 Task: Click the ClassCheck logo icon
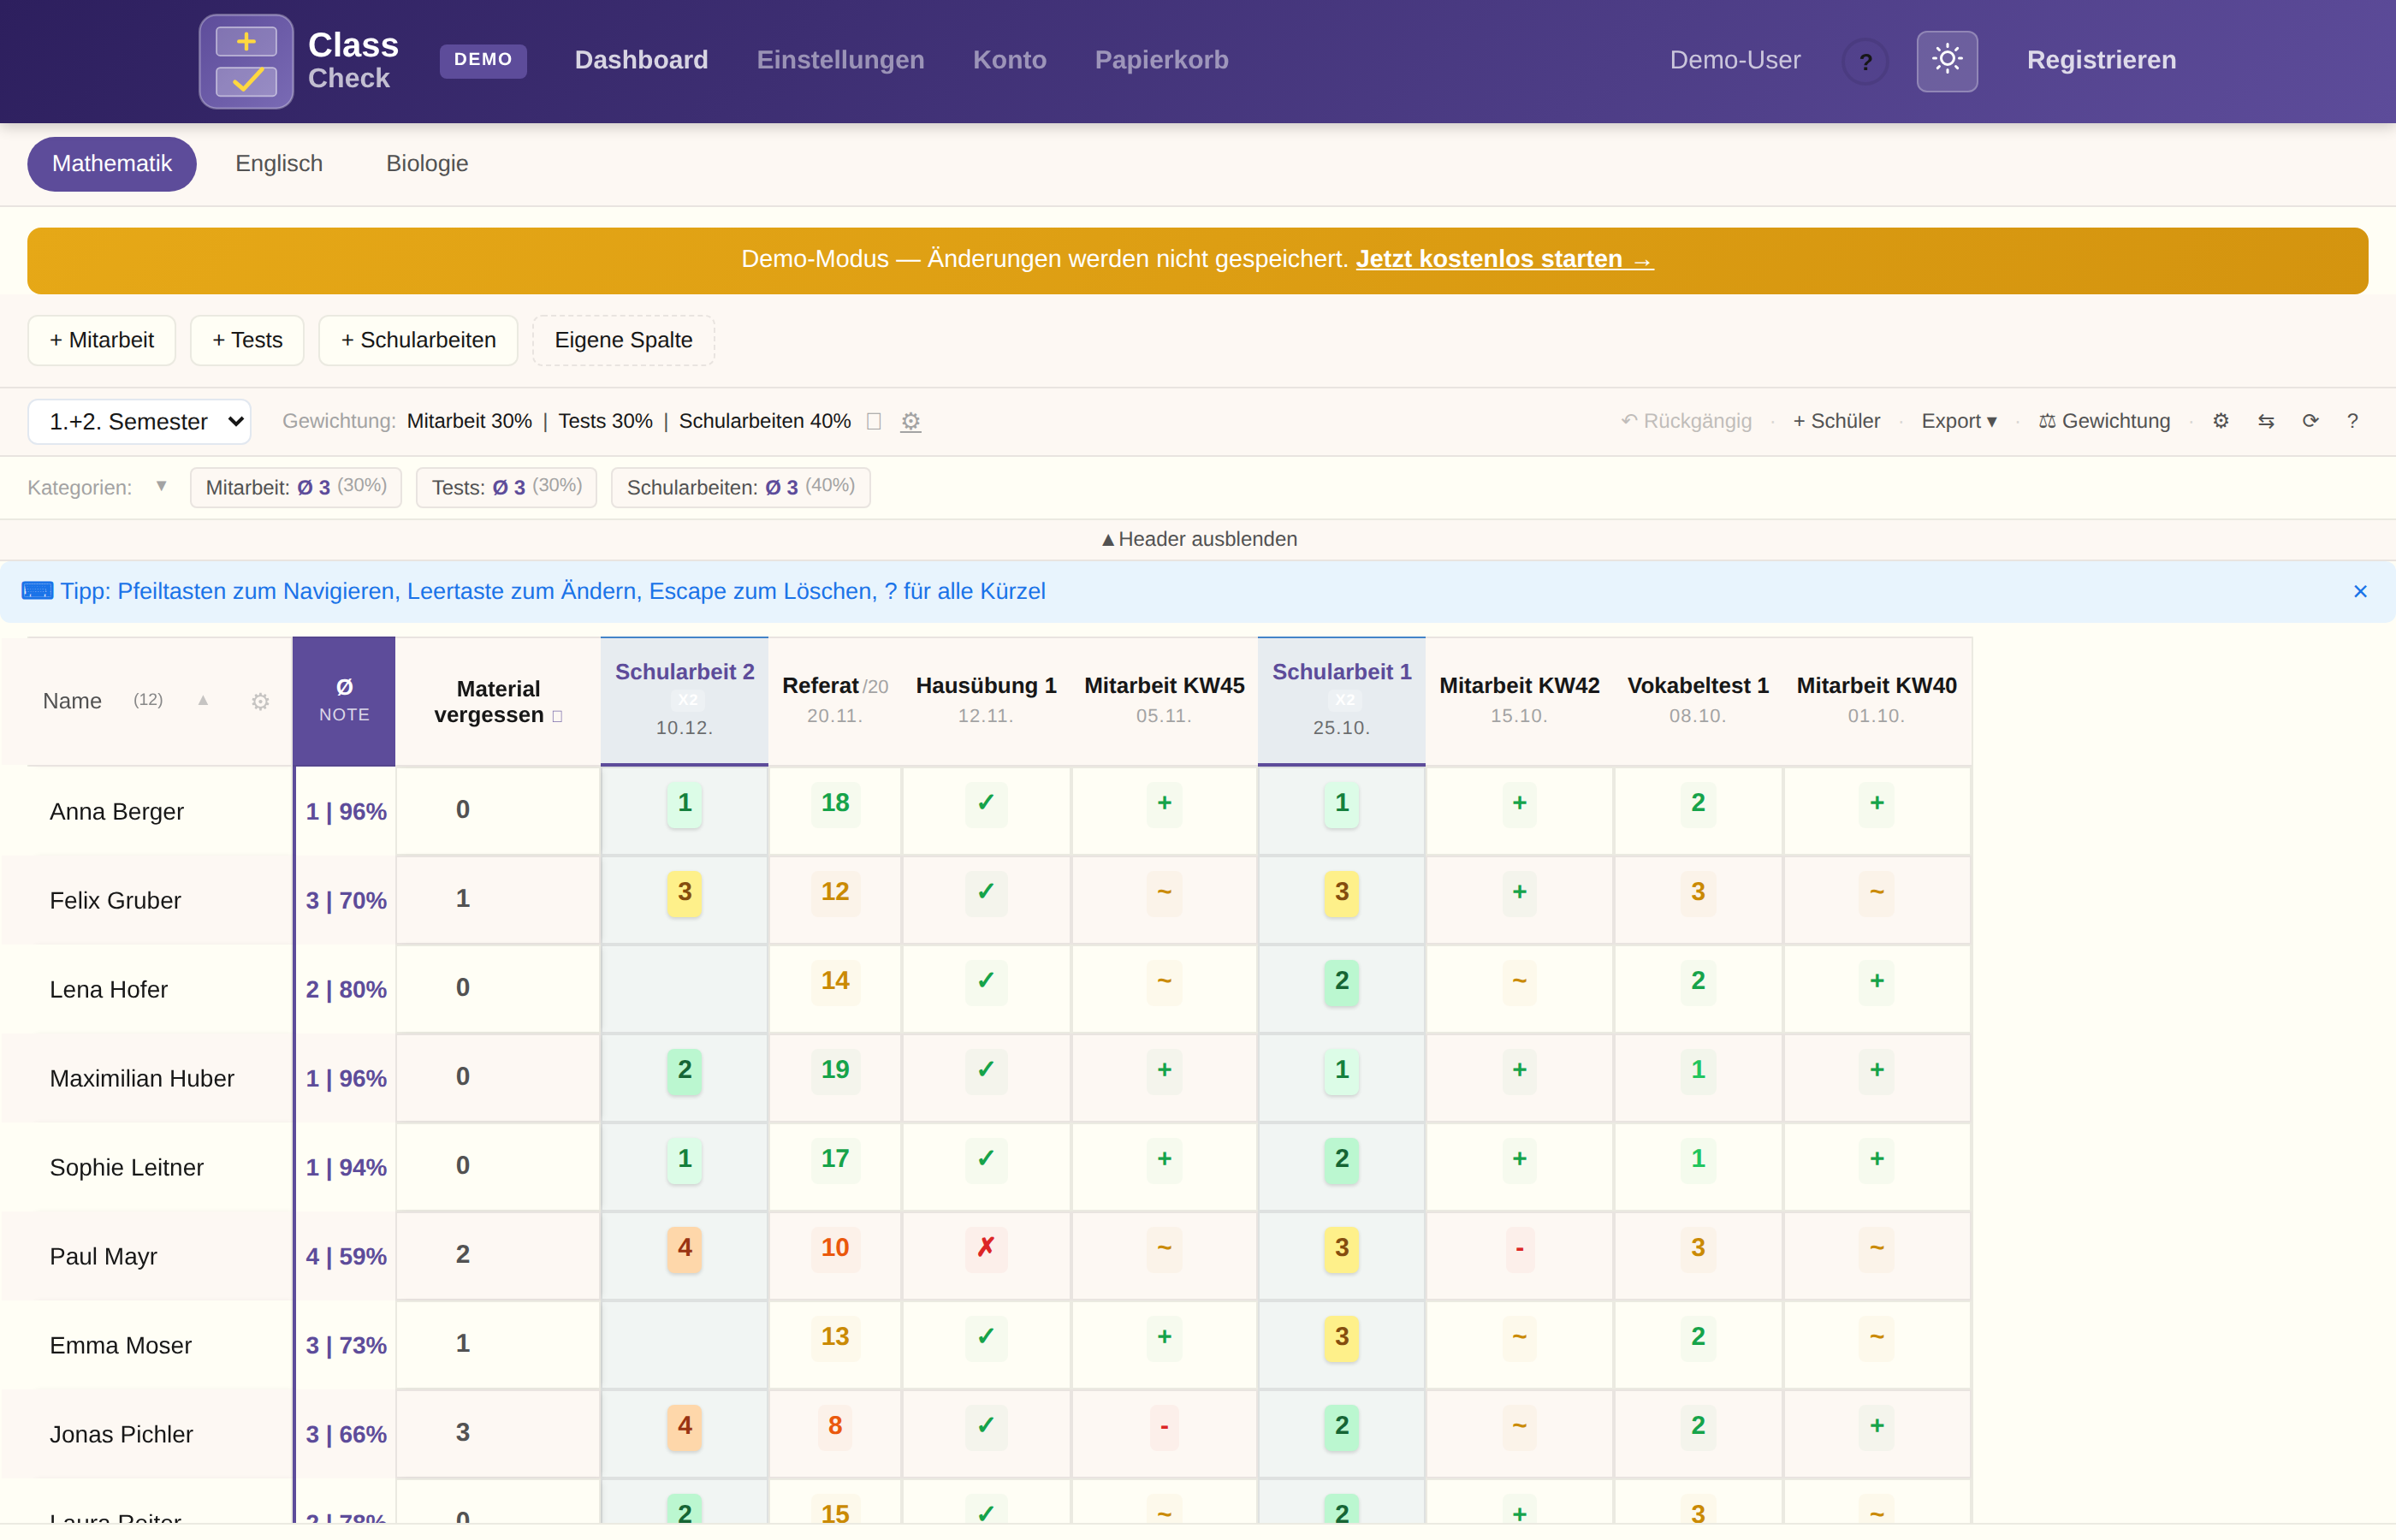click(x=246, y=61)
